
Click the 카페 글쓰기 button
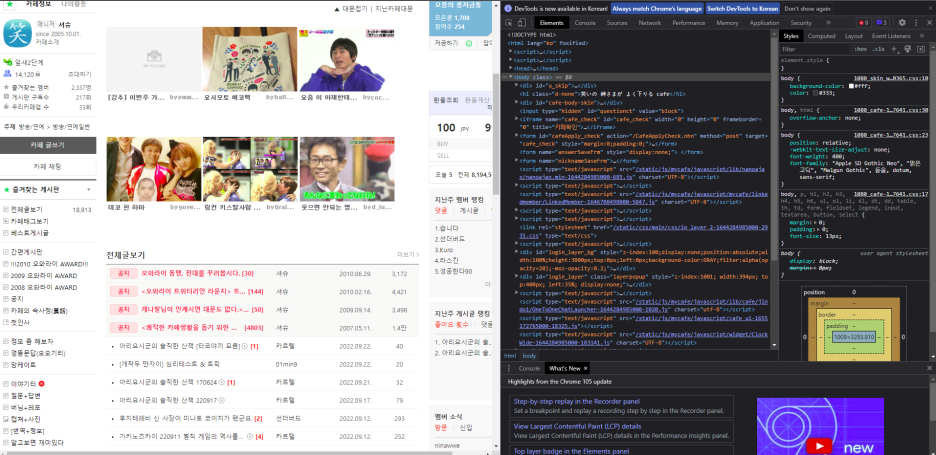[48, 145]
